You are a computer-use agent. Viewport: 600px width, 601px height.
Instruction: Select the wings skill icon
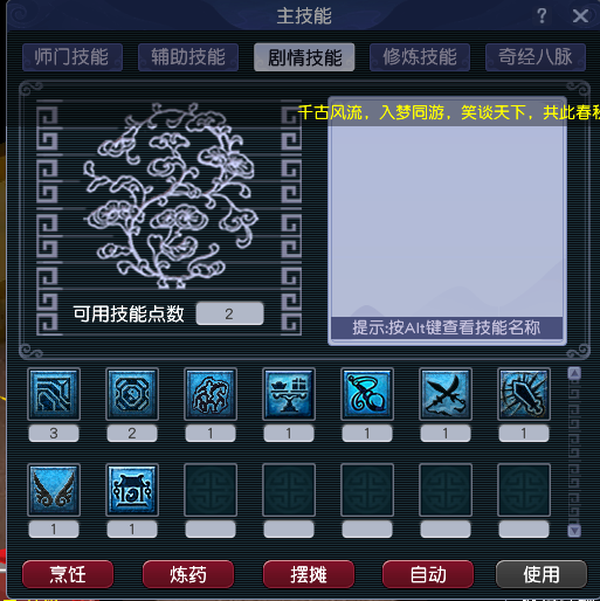54,490
